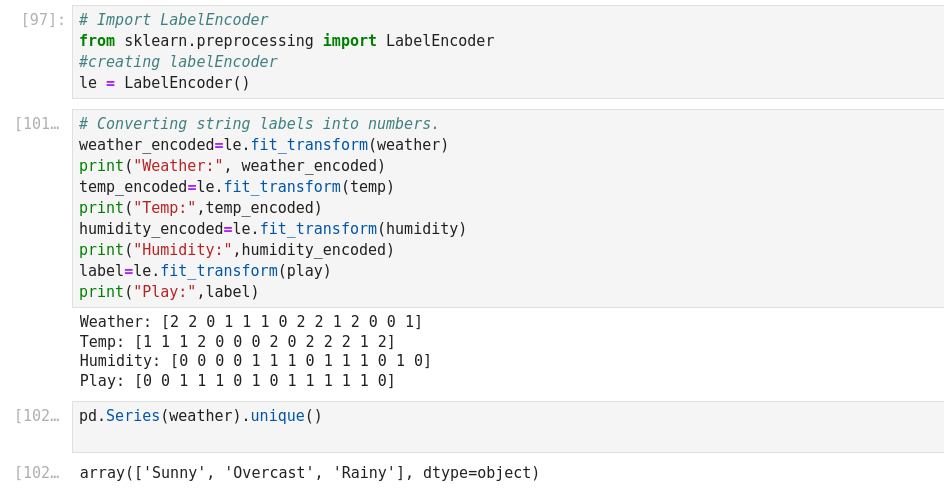Click the 'Converting string labels into numbers' comment
Viewport: 944px width, 495px height.
coord(259,124)
